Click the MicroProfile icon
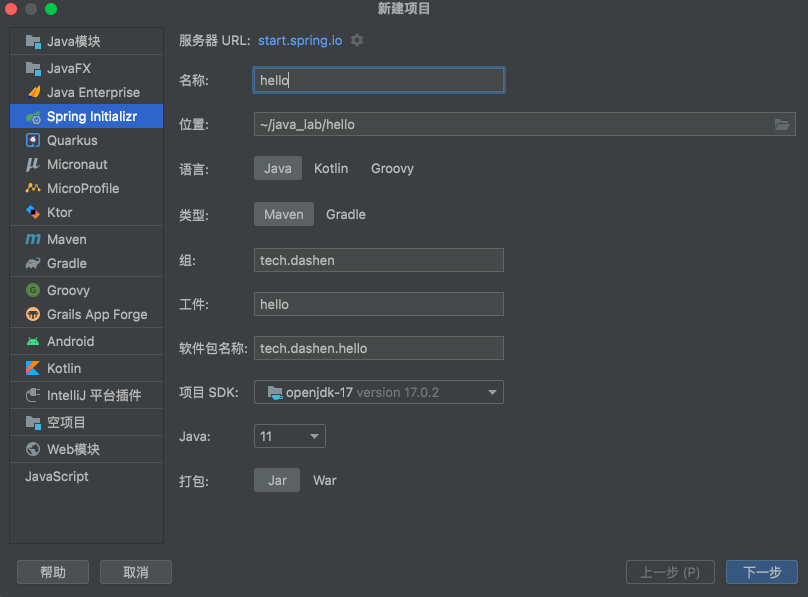Screen dimensions: 808x597 click(x=33, y=188)
